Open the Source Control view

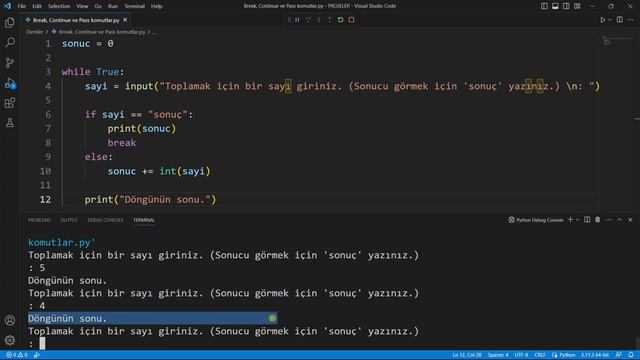(10, 62)
